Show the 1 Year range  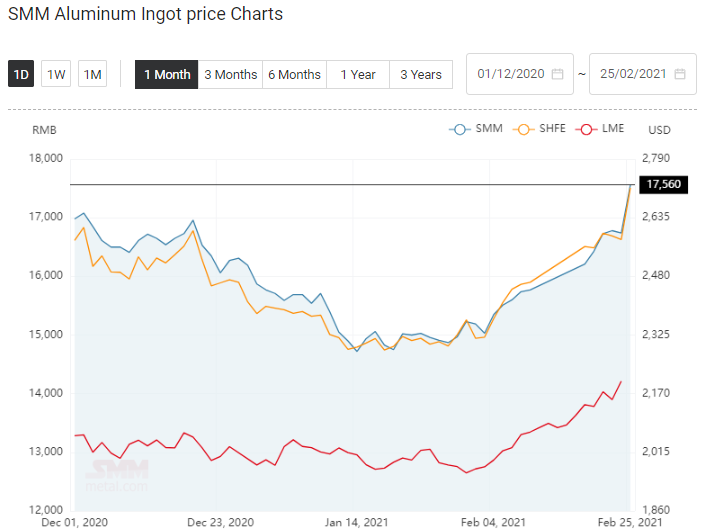pos(358,74)
